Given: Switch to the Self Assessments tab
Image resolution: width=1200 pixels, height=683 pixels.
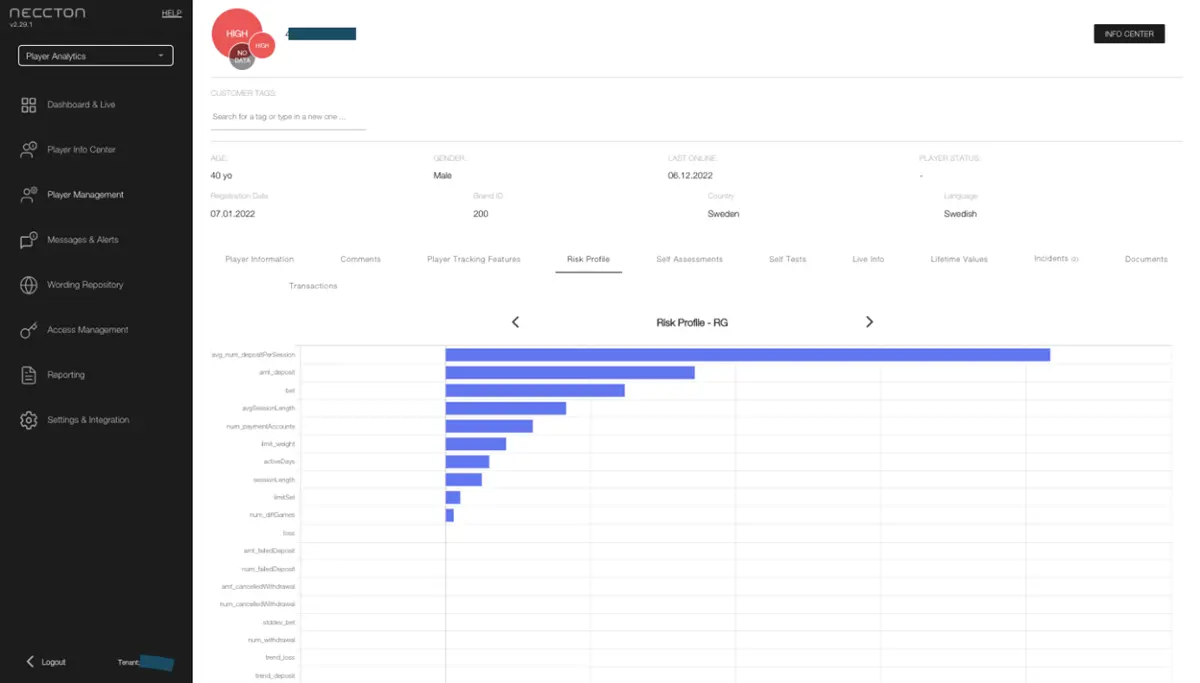Looking at the screenshot, I should tap(689, 259).
